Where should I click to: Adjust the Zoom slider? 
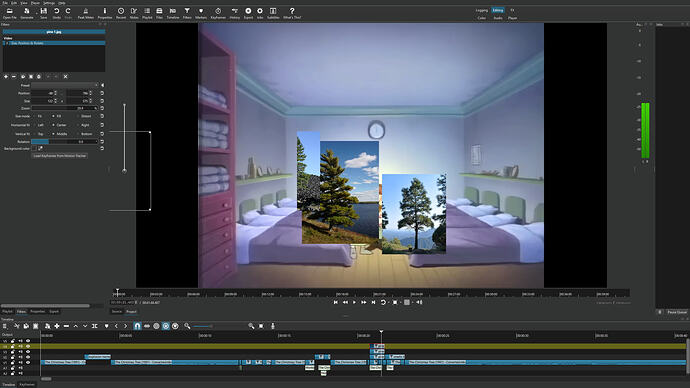click(x=65, y=108)
